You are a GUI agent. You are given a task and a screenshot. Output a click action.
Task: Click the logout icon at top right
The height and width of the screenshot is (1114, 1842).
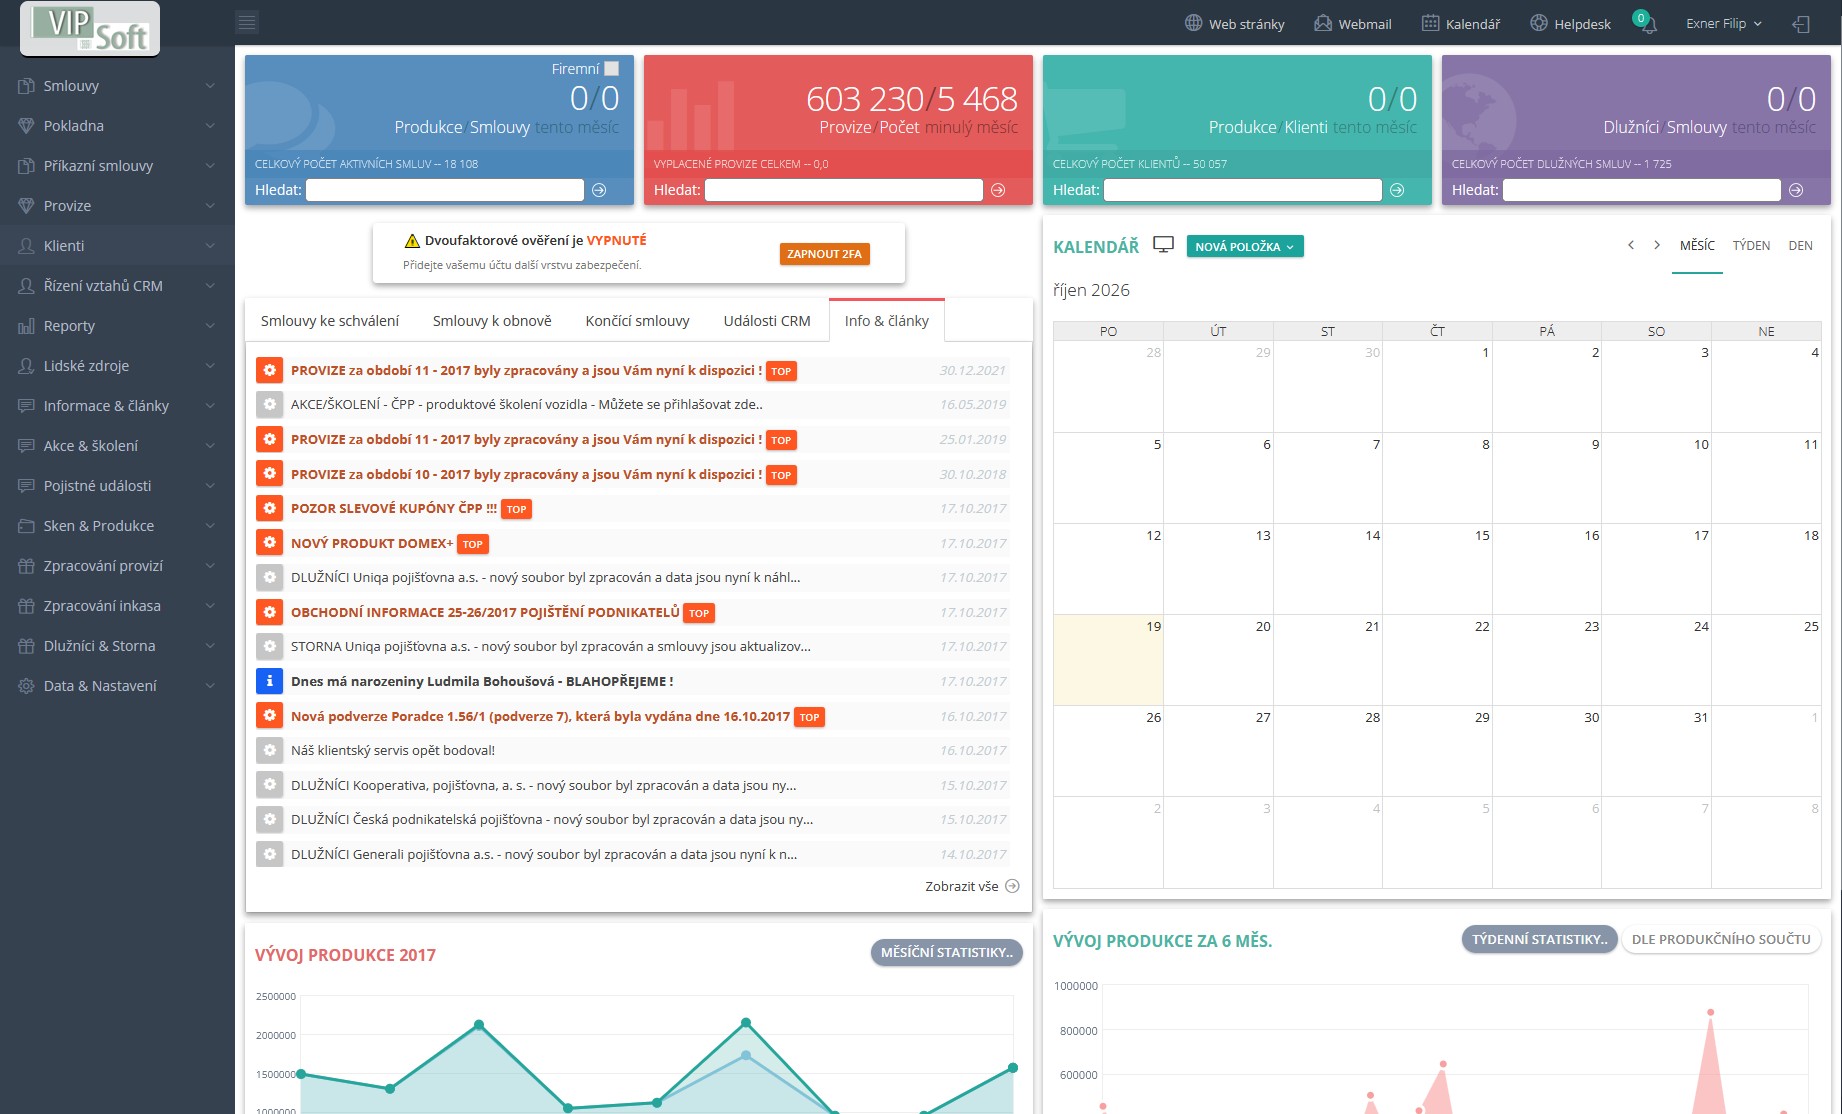coord(1801,24)
